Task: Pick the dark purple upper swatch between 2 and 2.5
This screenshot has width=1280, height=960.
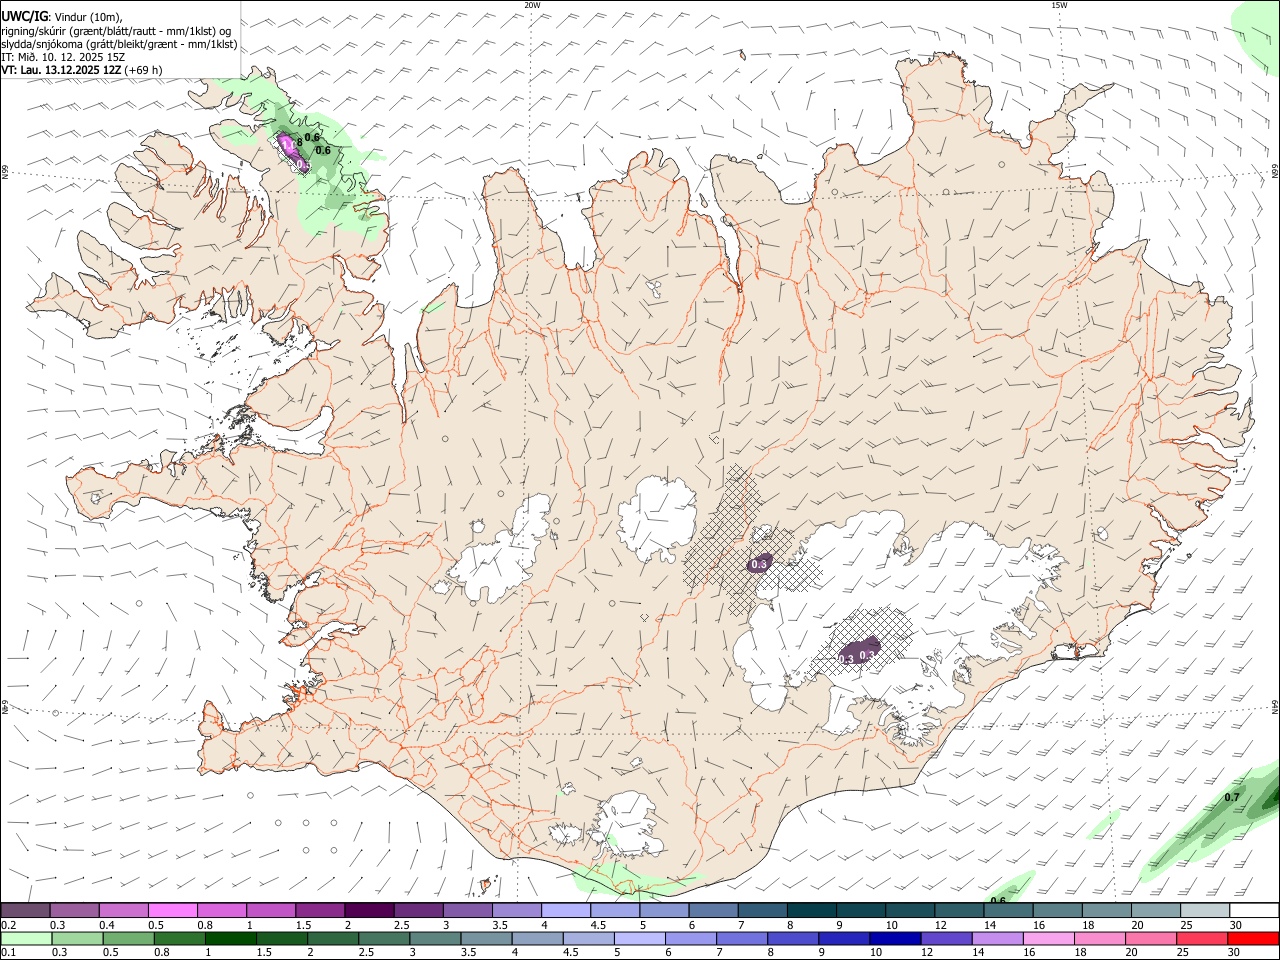Action: click(x=368, y=910)
